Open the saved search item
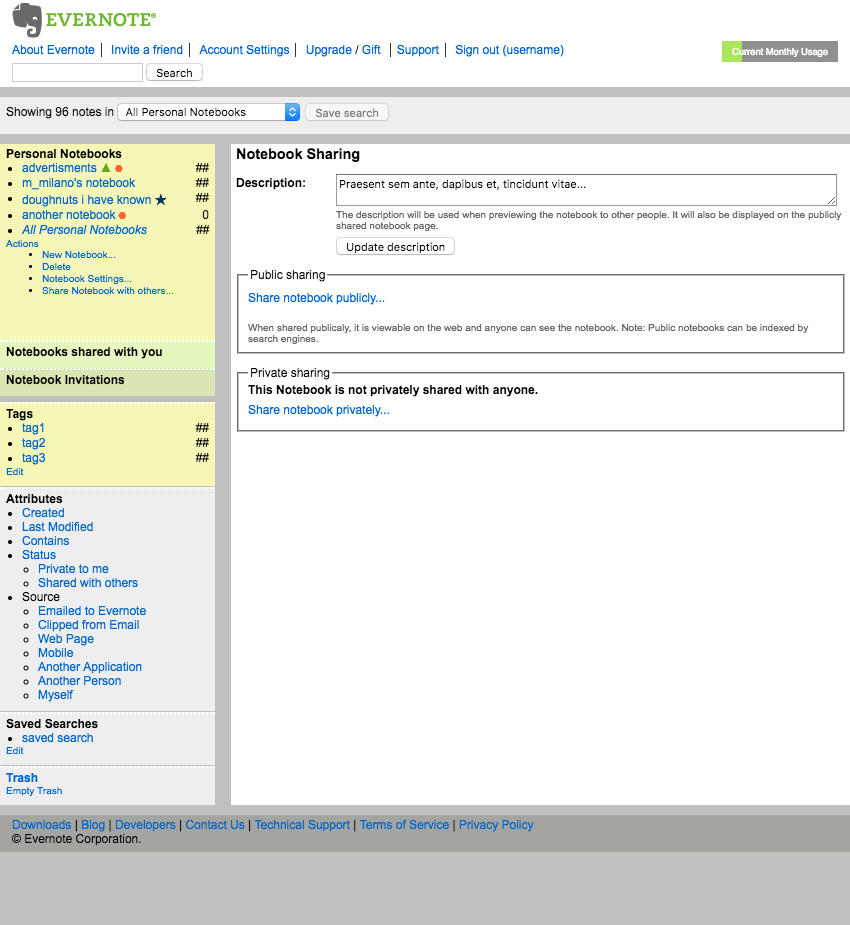 (x=58, y=738)
